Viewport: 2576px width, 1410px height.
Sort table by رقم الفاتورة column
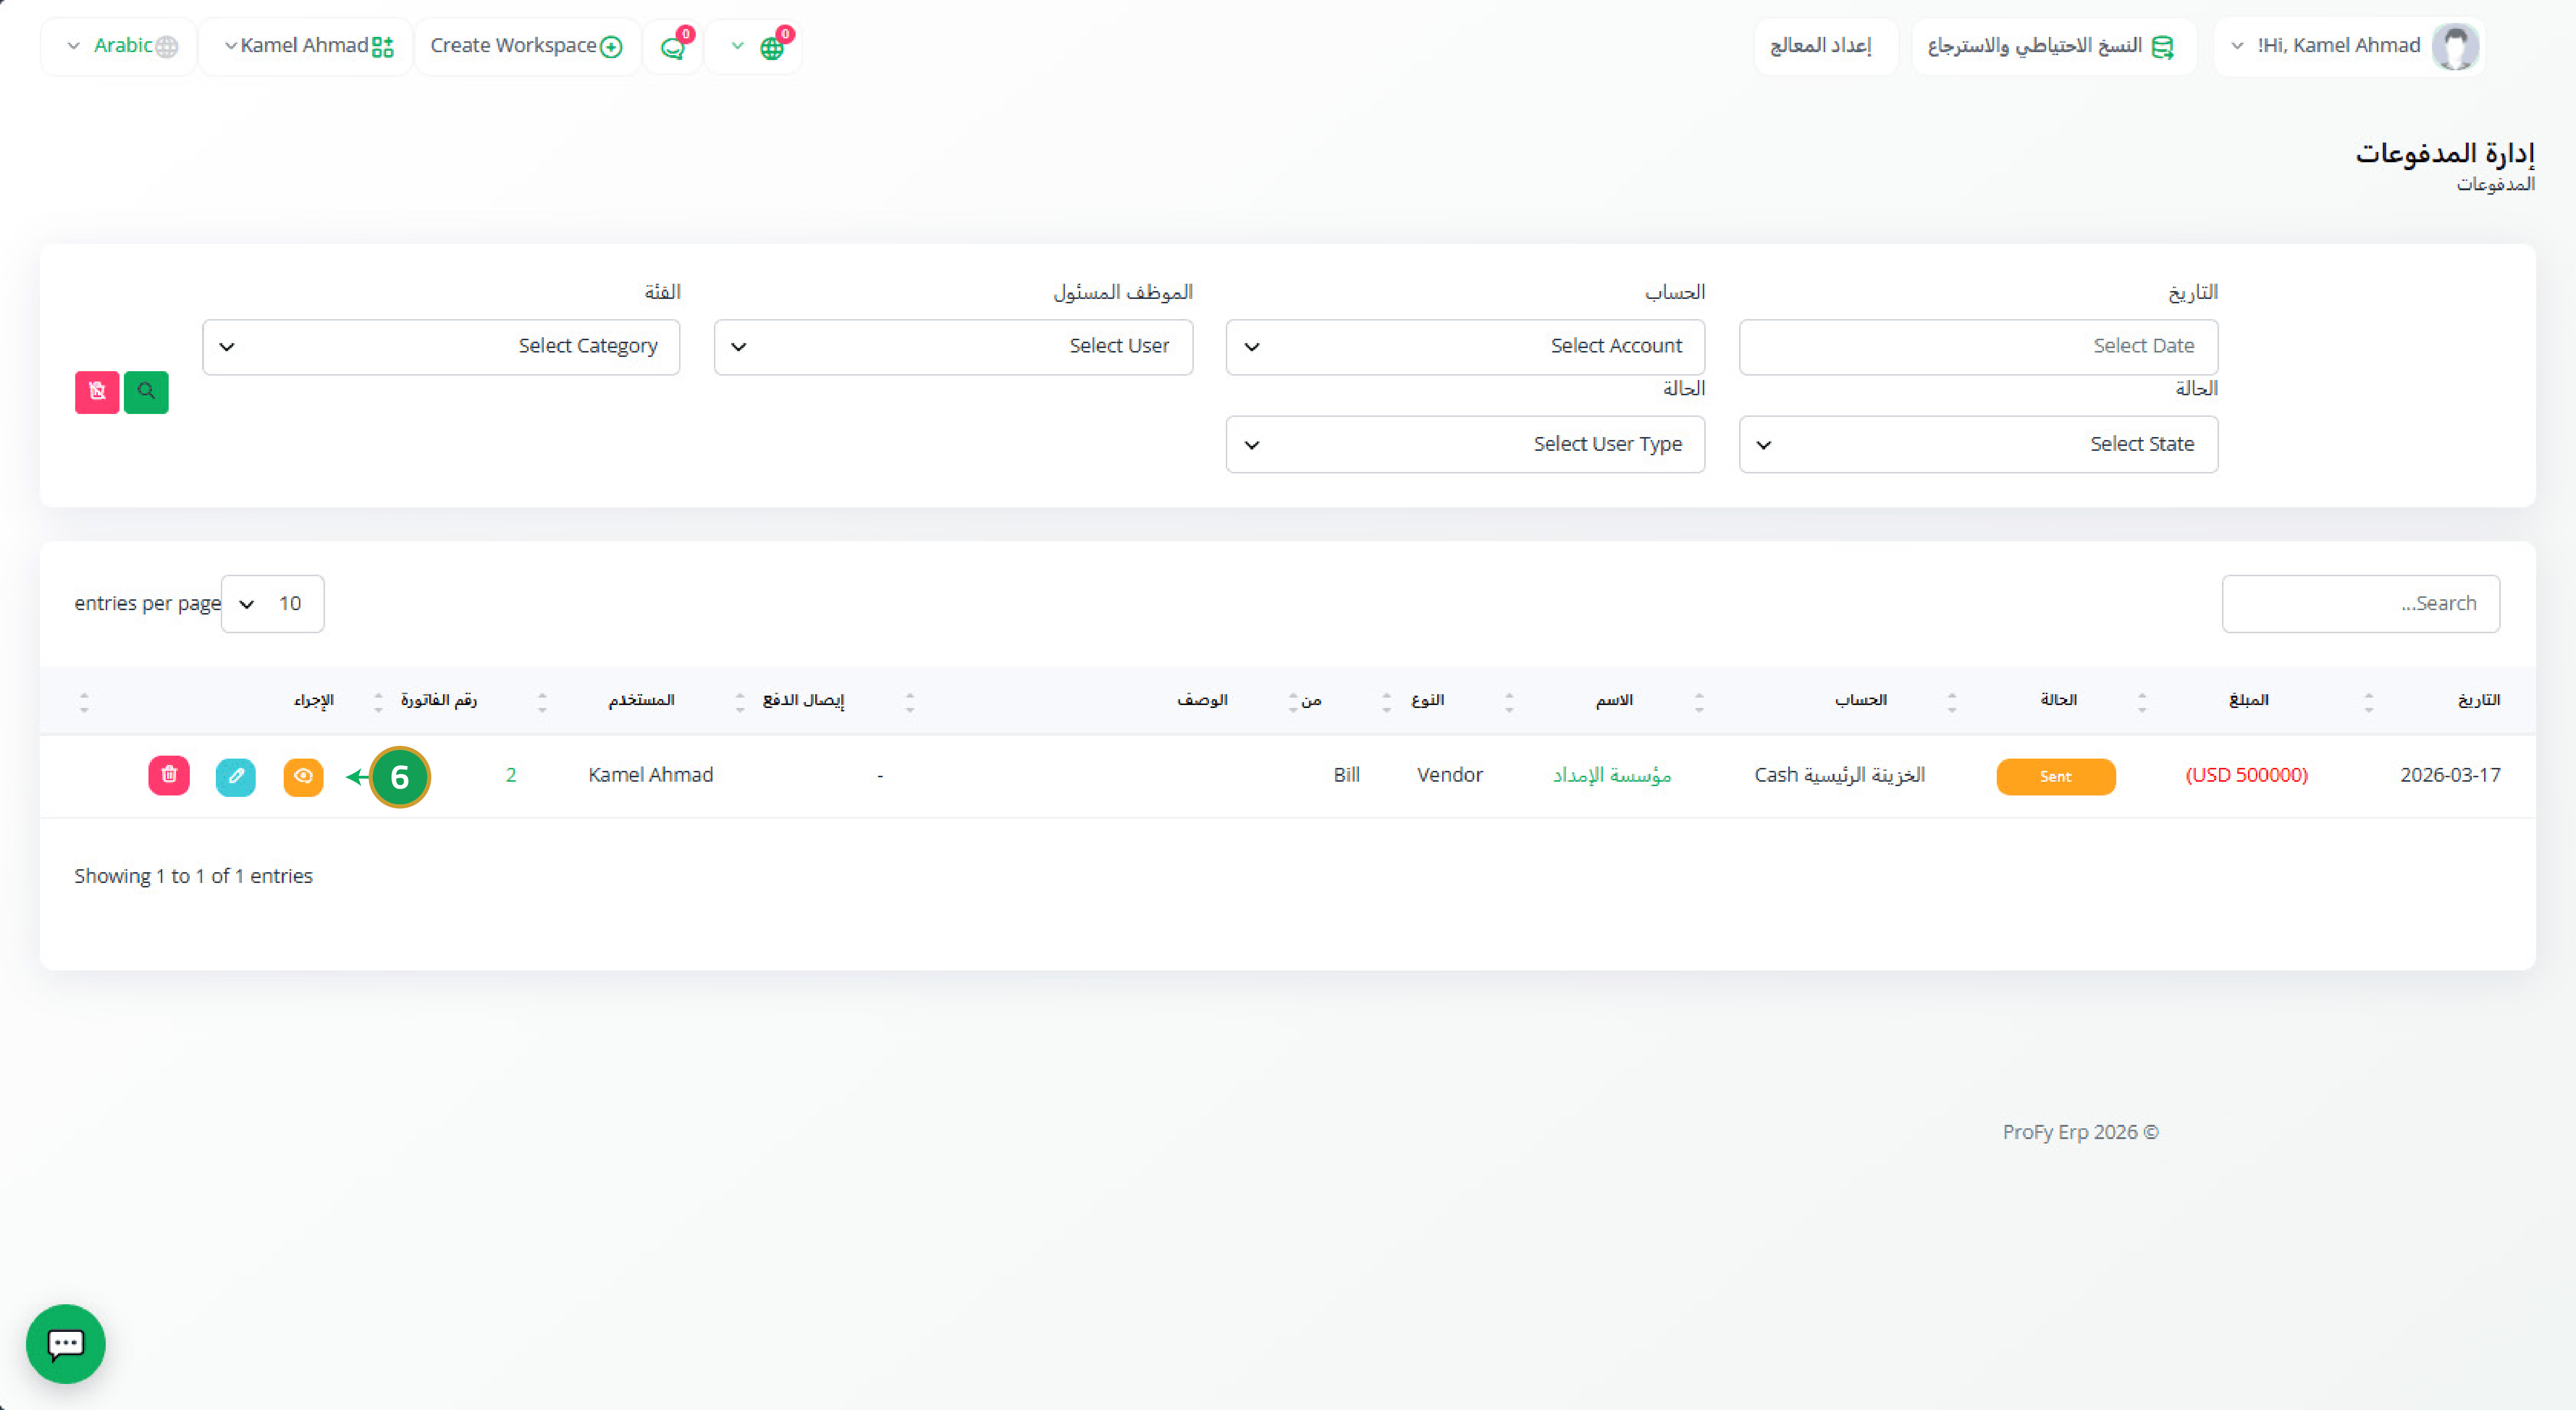pos(438,700)
